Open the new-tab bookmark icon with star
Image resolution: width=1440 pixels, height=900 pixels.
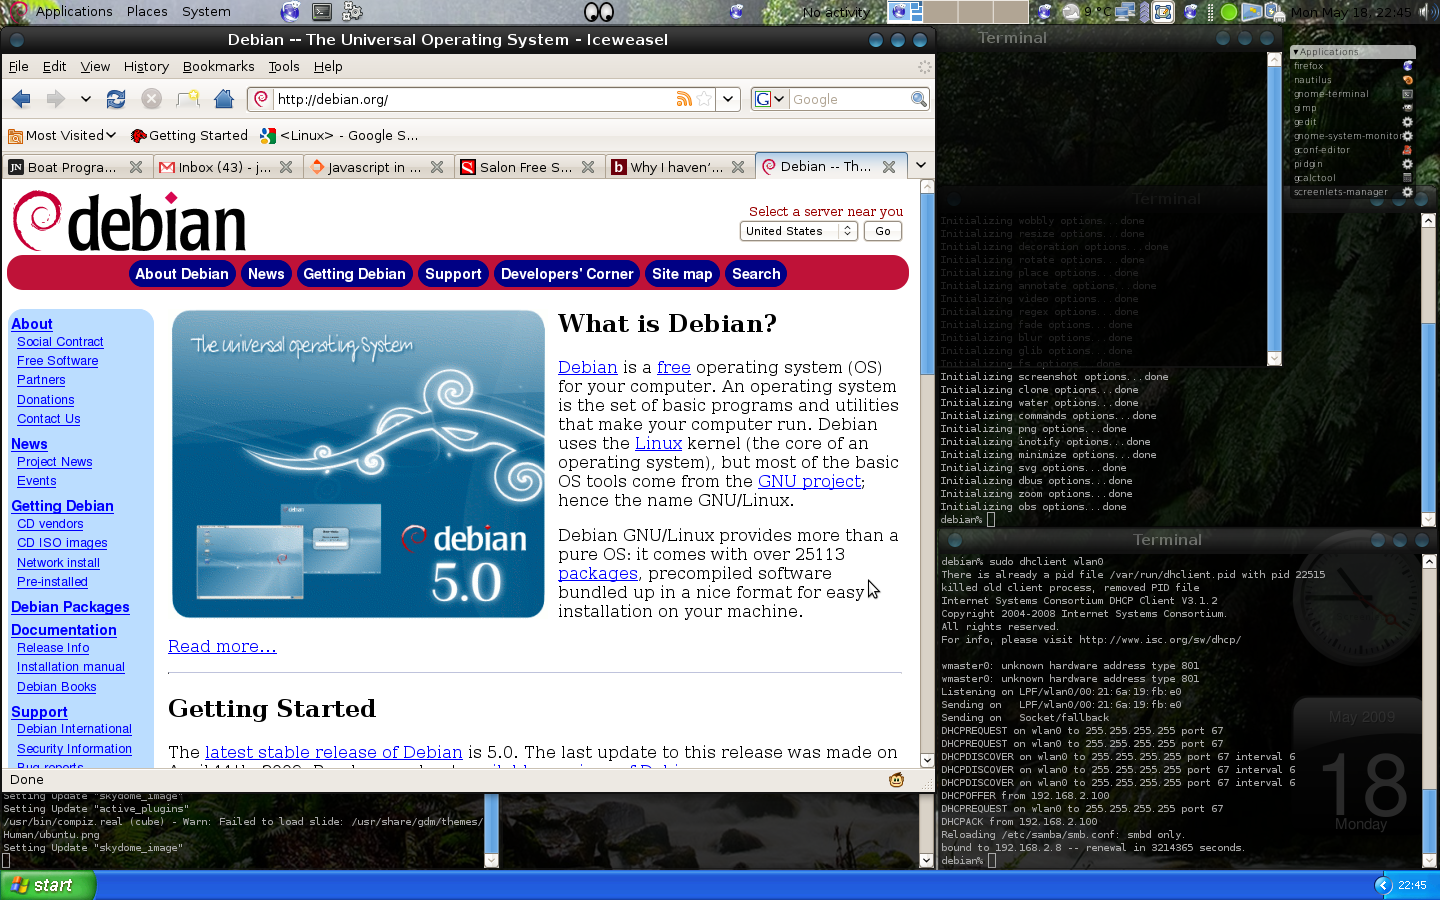click(x=188, y=99)
